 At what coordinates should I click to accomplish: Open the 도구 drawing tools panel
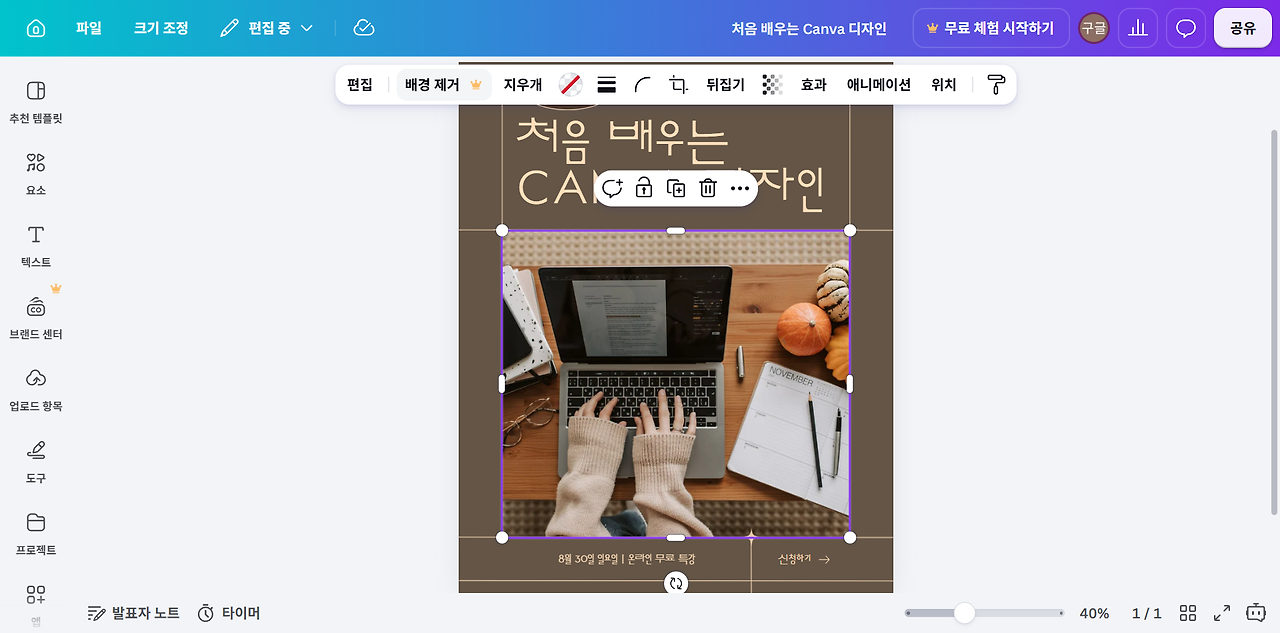click(36, 461)
